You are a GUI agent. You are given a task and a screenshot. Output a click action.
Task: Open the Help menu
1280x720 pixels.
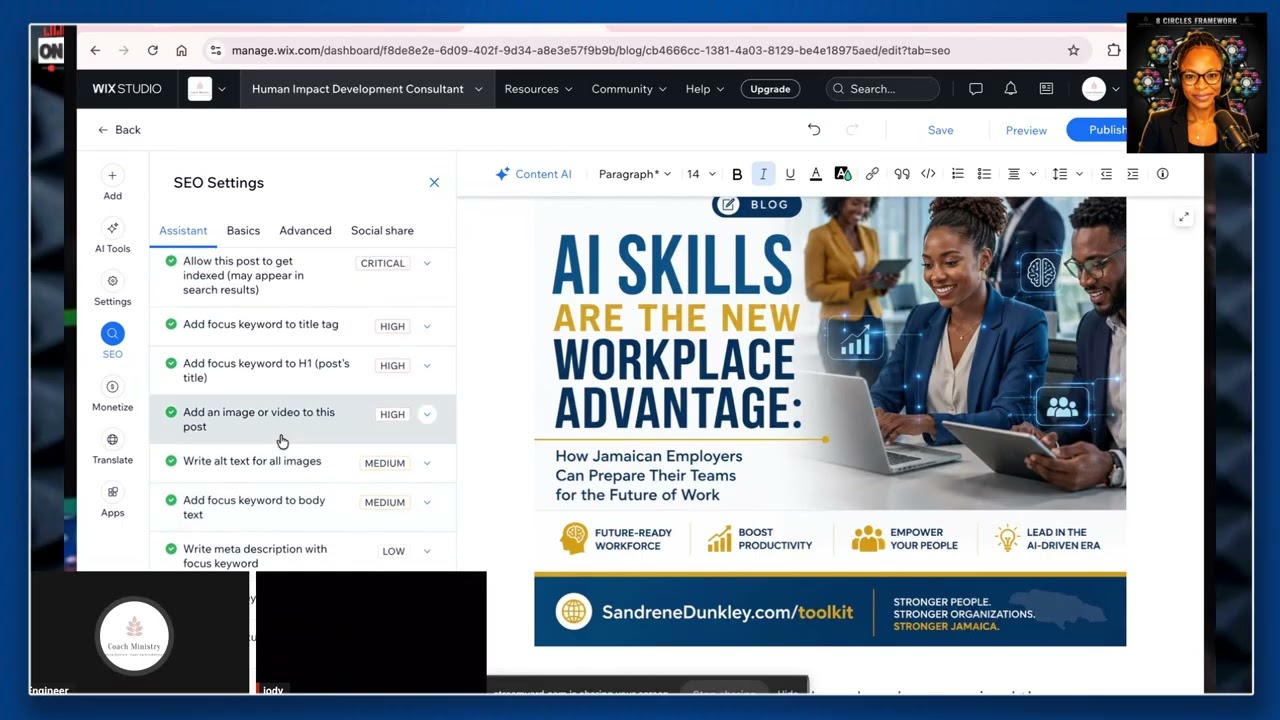point(705,89)
